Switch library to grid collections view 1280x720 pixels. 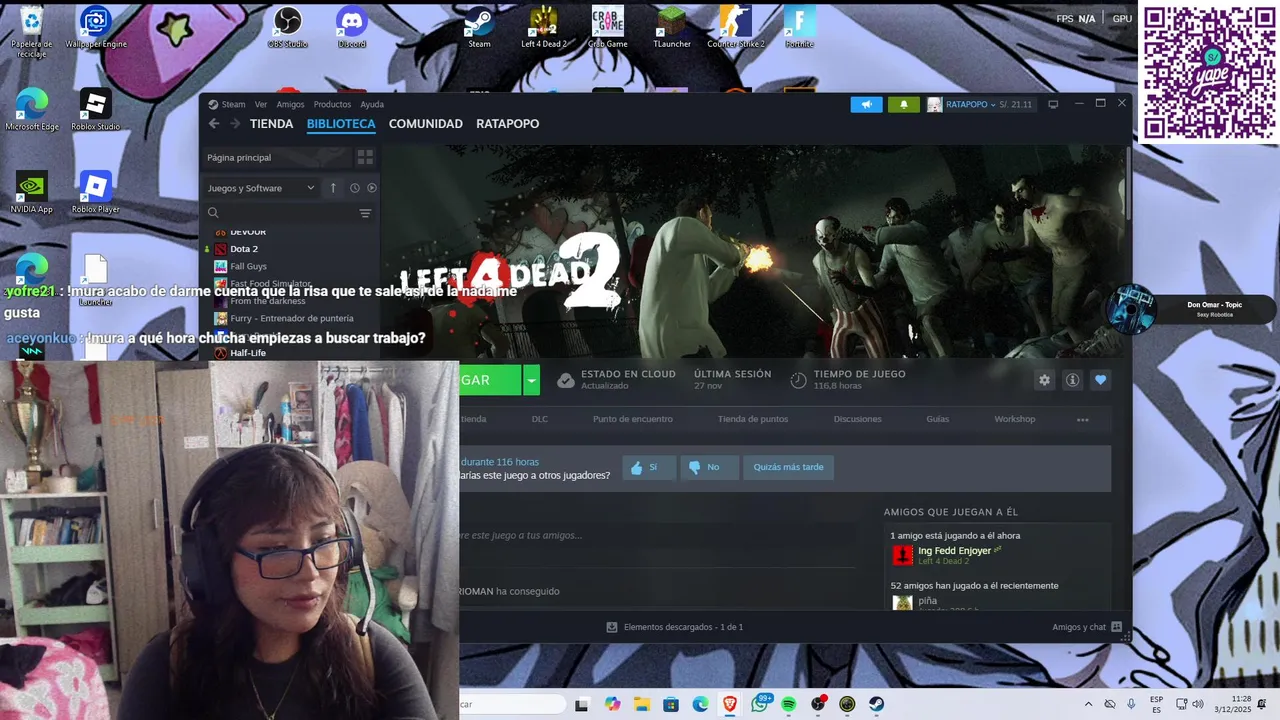365,157
